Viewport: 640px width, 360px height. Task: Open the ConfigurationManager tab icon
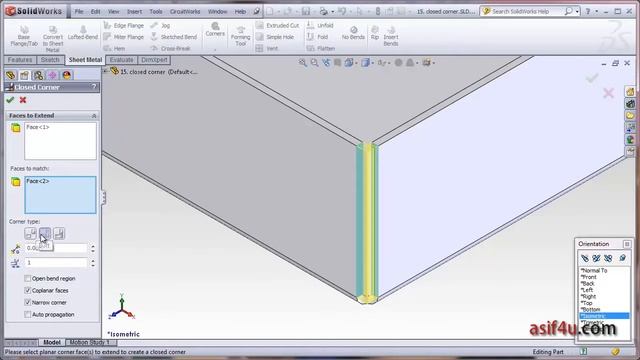click(x=38, y=75)
